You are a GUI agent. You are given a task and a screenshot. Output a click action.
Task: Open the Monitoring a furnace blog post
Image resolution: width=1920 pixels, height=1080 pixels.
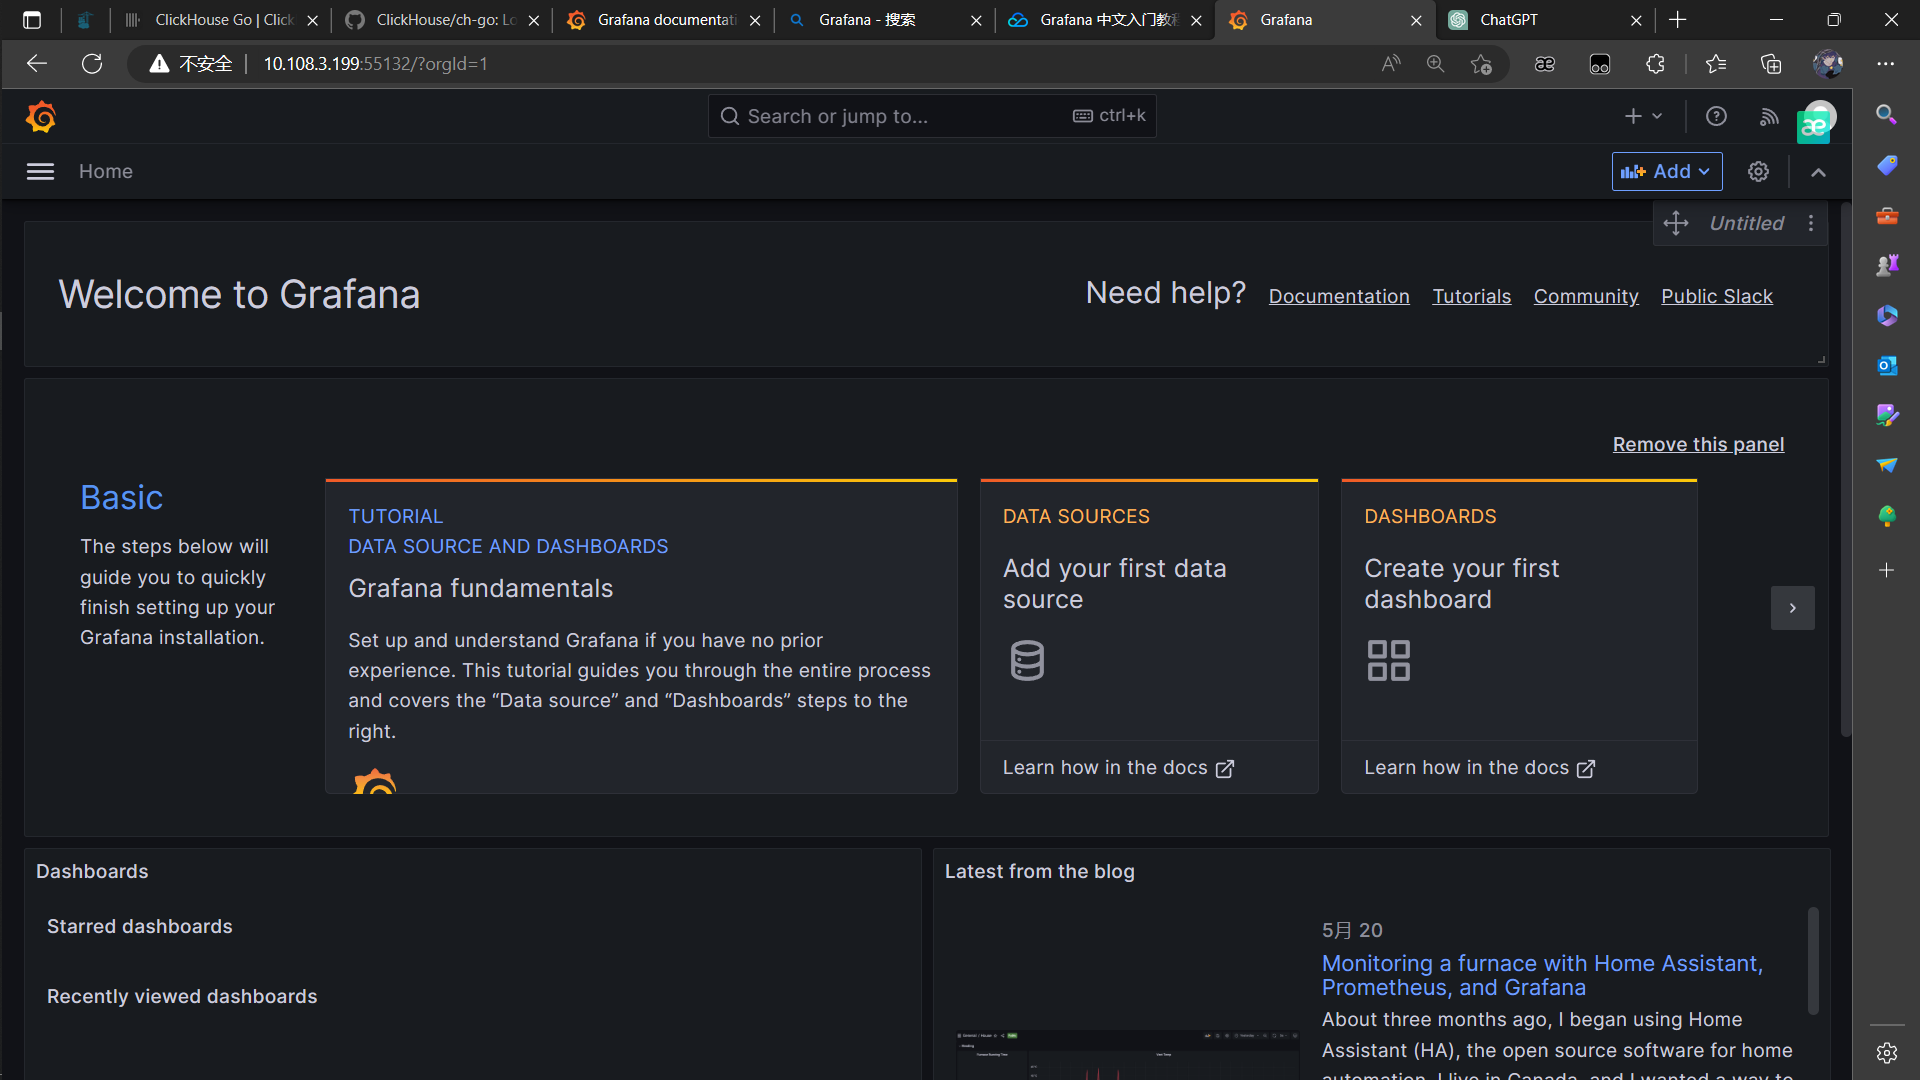(1542, 975)
